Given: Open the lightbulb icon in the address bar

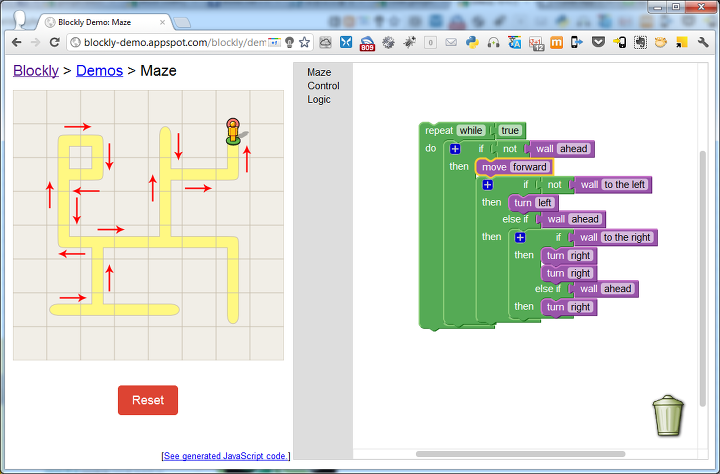Looking at the screenshot, I should click(x=289, y=43).
